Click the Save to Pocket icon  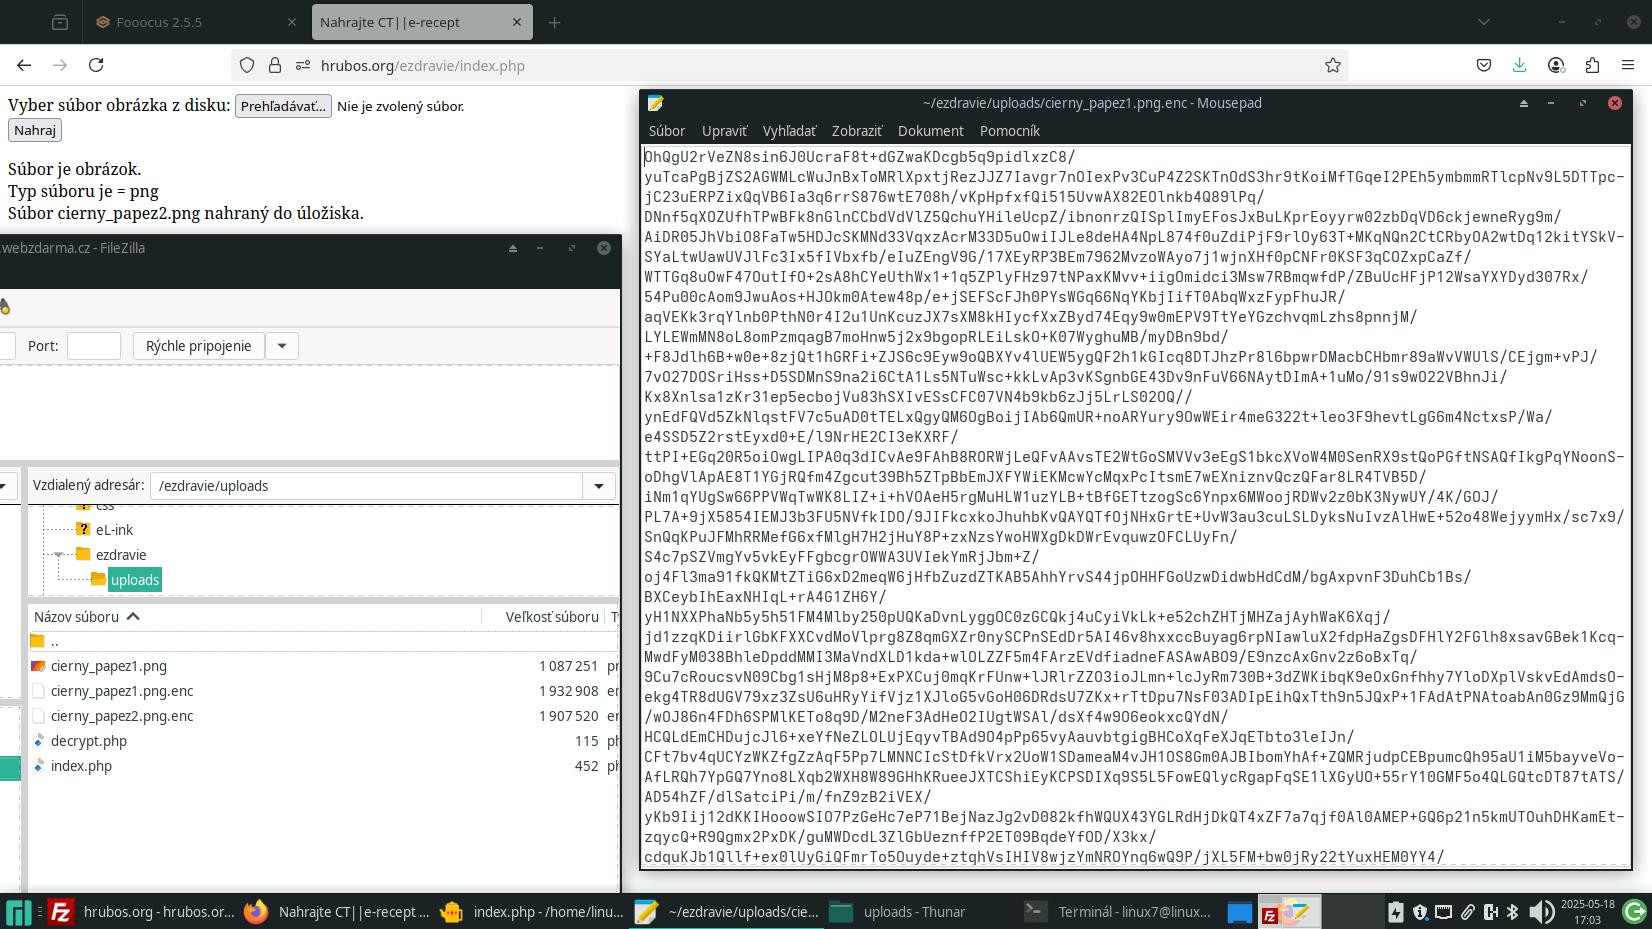click(x=1484, y=65)
